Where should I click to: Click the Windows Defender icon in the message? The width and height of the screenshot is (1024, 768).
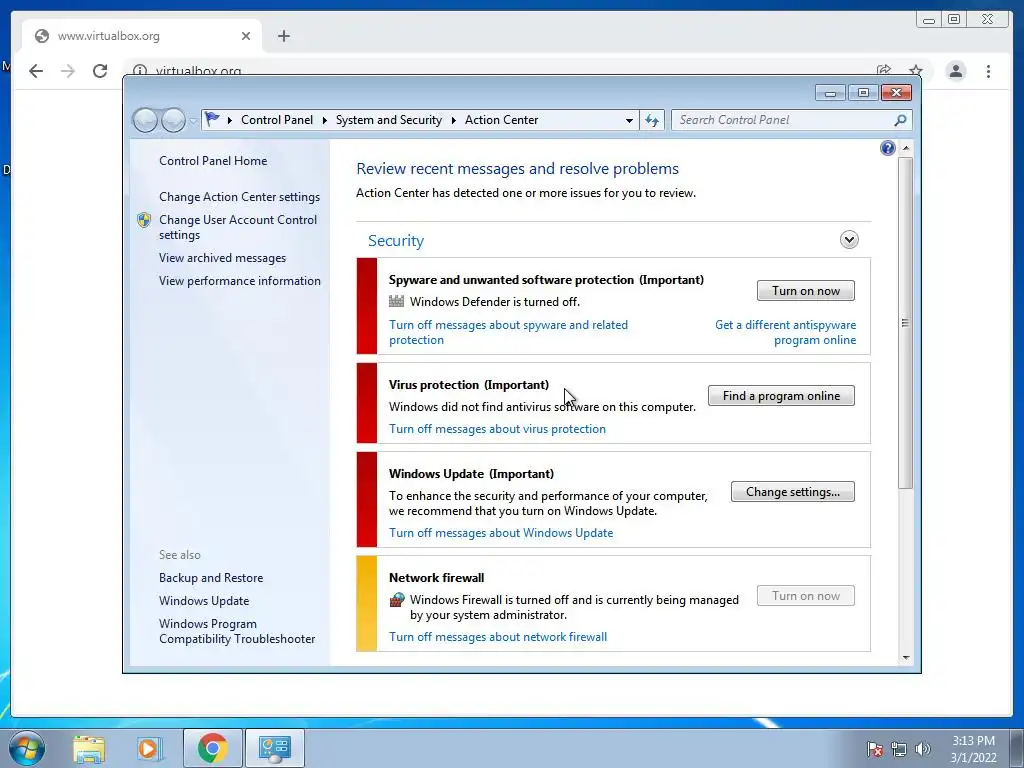396,301
